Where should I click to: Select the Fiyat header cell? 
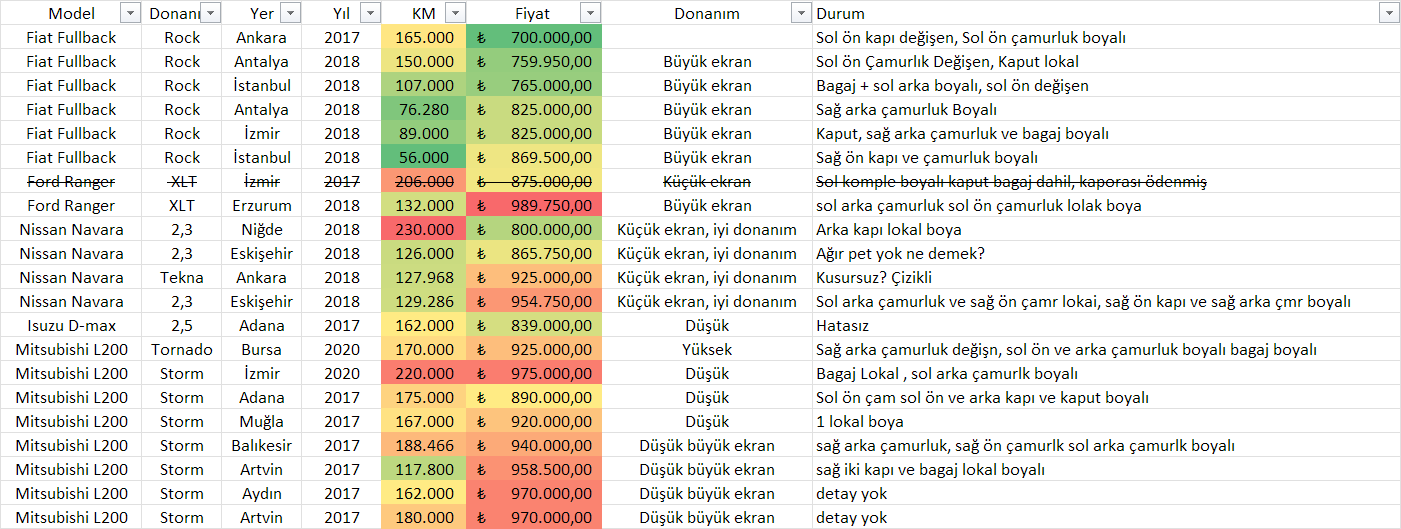click(x=534, y=13)
